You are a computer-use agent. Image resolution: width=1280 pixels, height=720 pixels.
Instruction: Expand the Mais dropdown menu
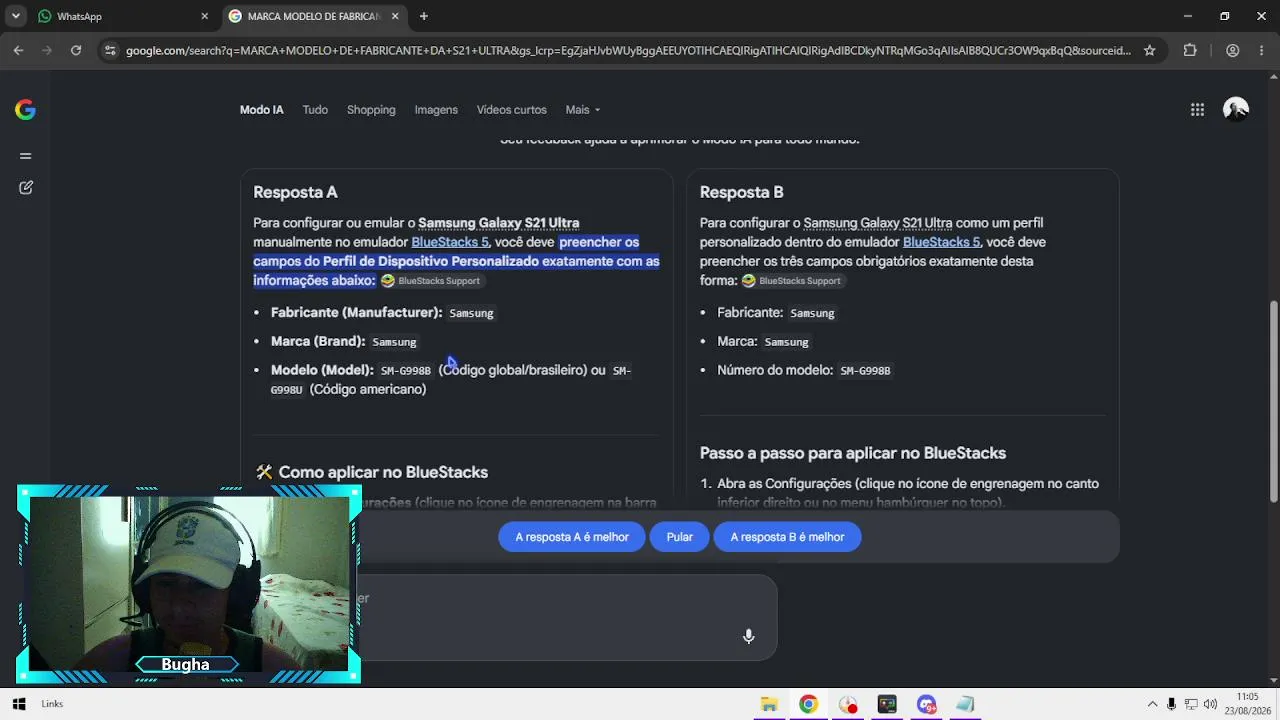click(583, 110)
